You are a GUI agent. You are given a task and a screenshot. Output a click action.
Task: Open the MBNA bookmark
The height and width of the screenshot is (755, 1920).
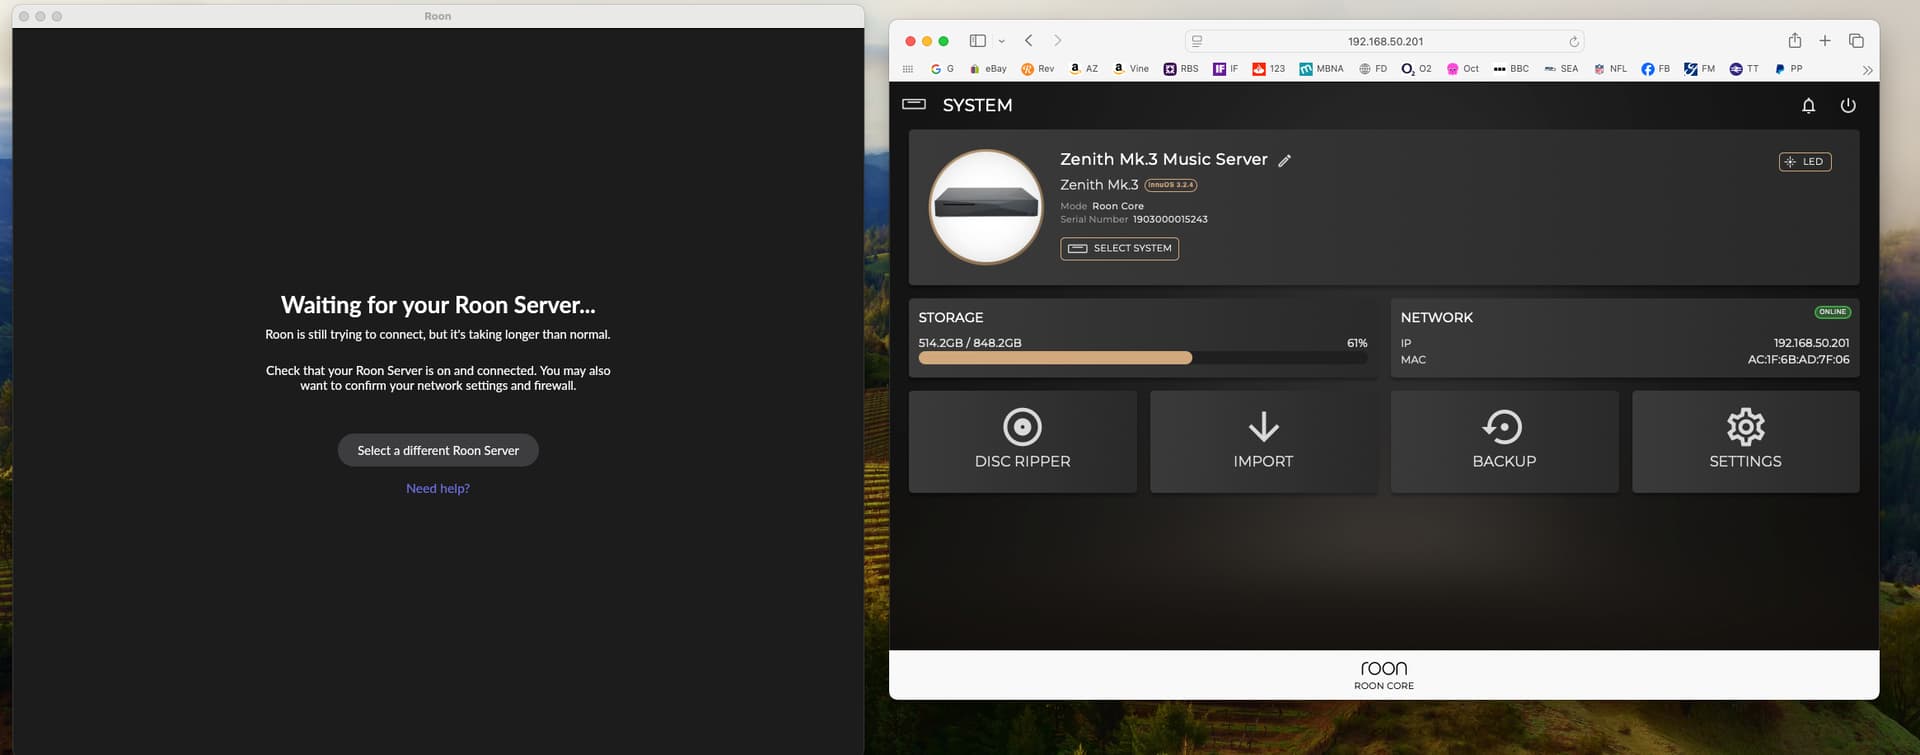click(1322, 69)
